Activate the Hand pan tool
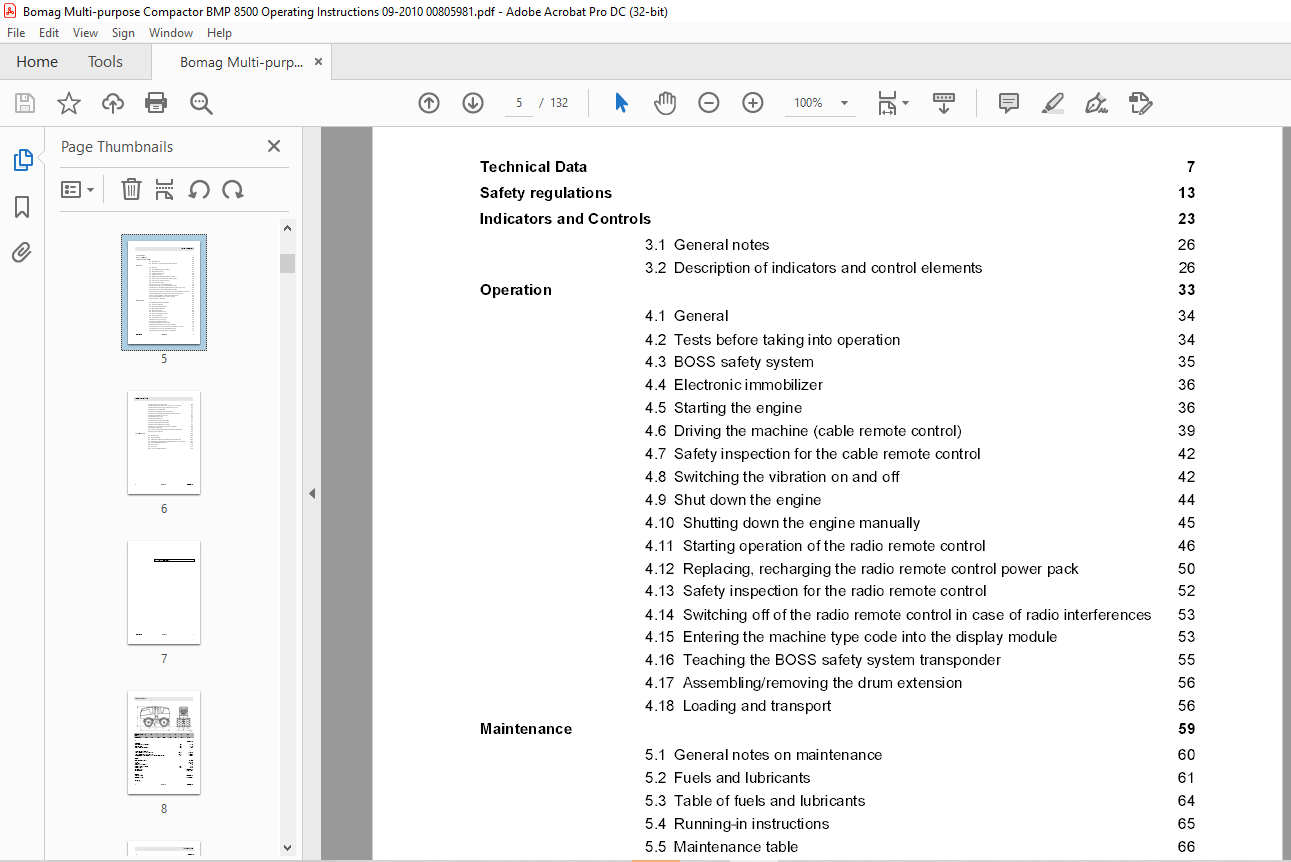 (x=665, y=103)
